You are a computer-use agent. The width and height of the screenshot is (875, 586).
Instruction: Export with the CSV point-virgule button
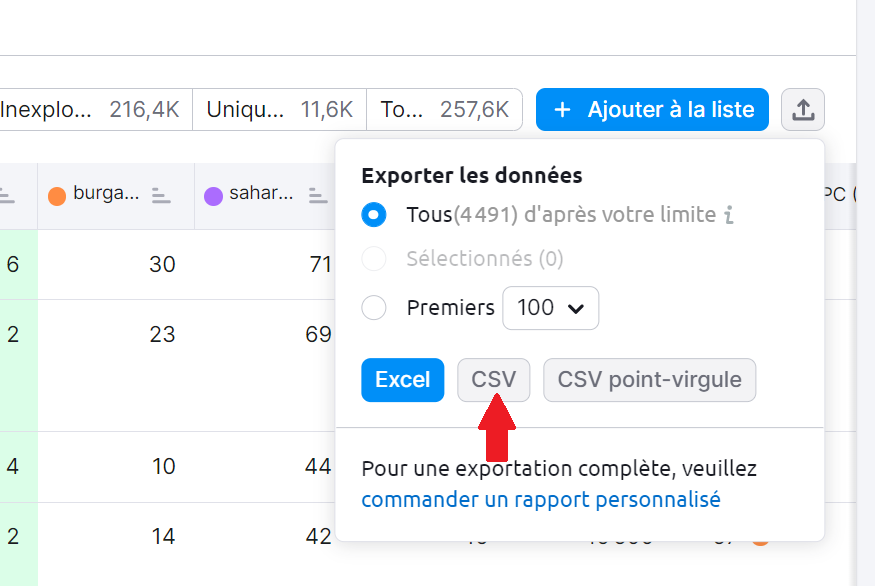(x=649, y=380)
